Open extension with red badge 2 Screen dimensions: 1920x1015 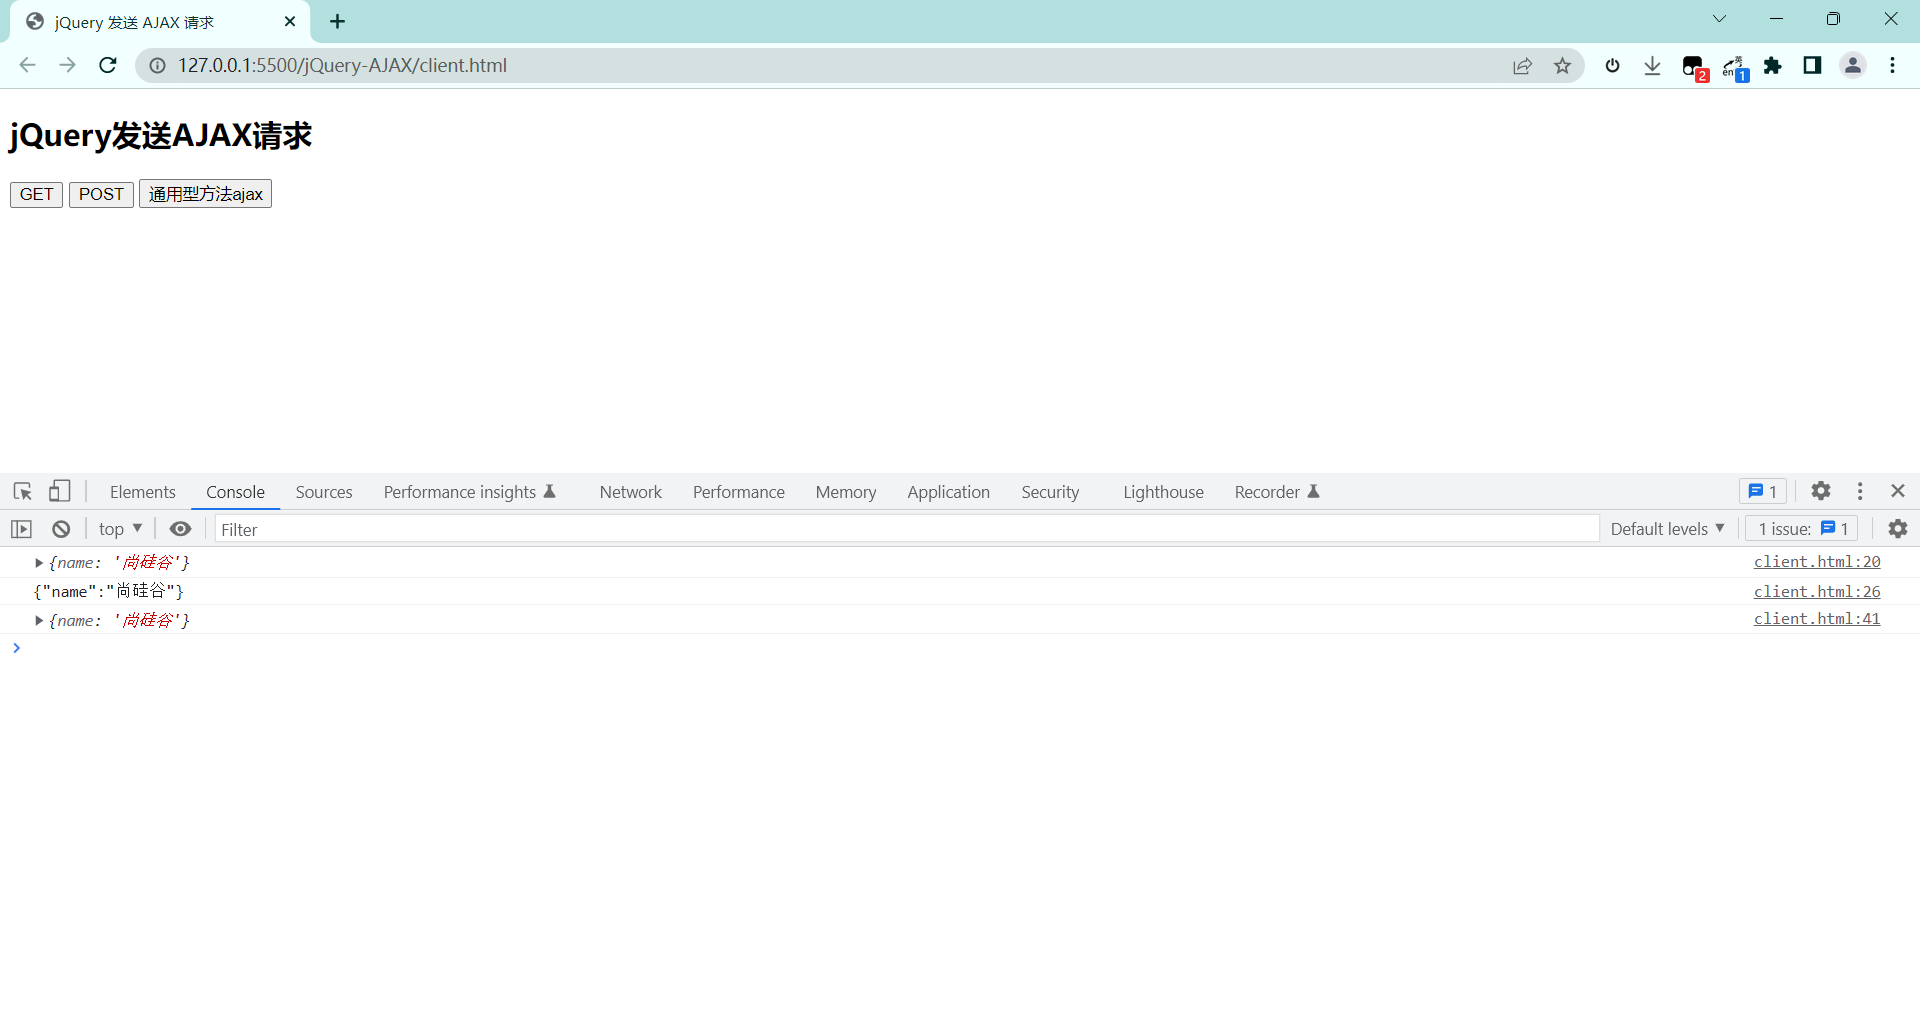[x=1694, y=68]
